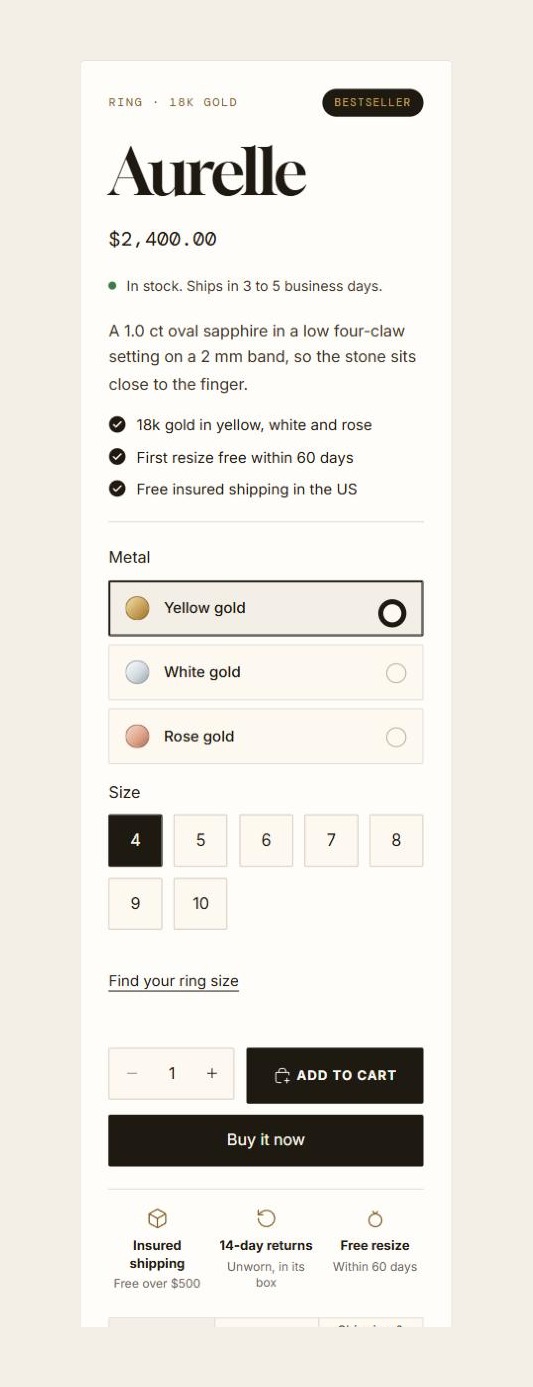533x1387 pixels.
Task: Choose ring size 10
Action: (200, 904)
